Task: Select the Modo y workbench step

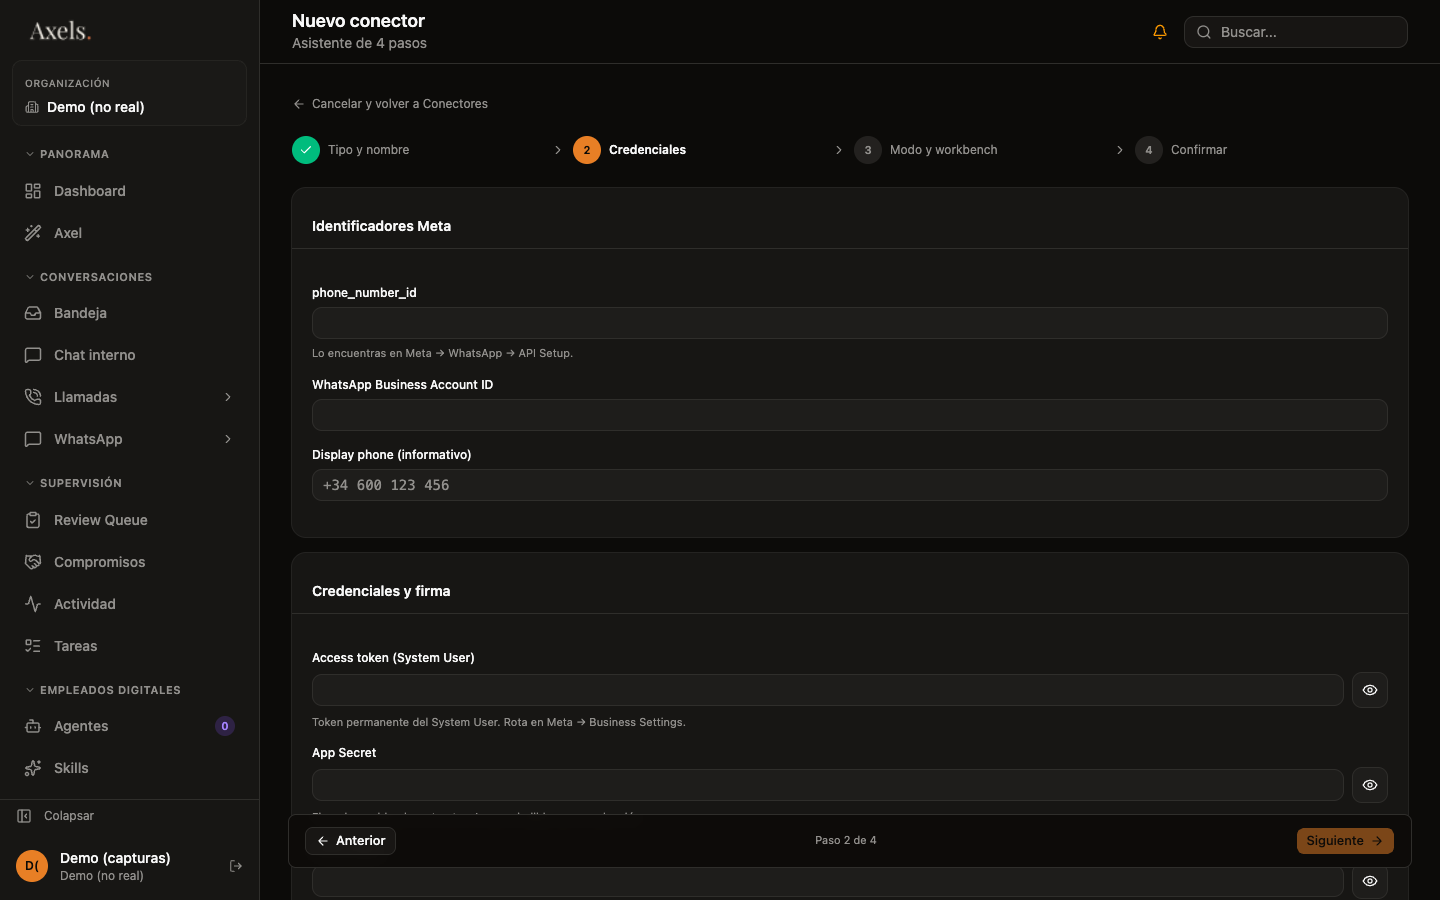Action: pos(926,150)
